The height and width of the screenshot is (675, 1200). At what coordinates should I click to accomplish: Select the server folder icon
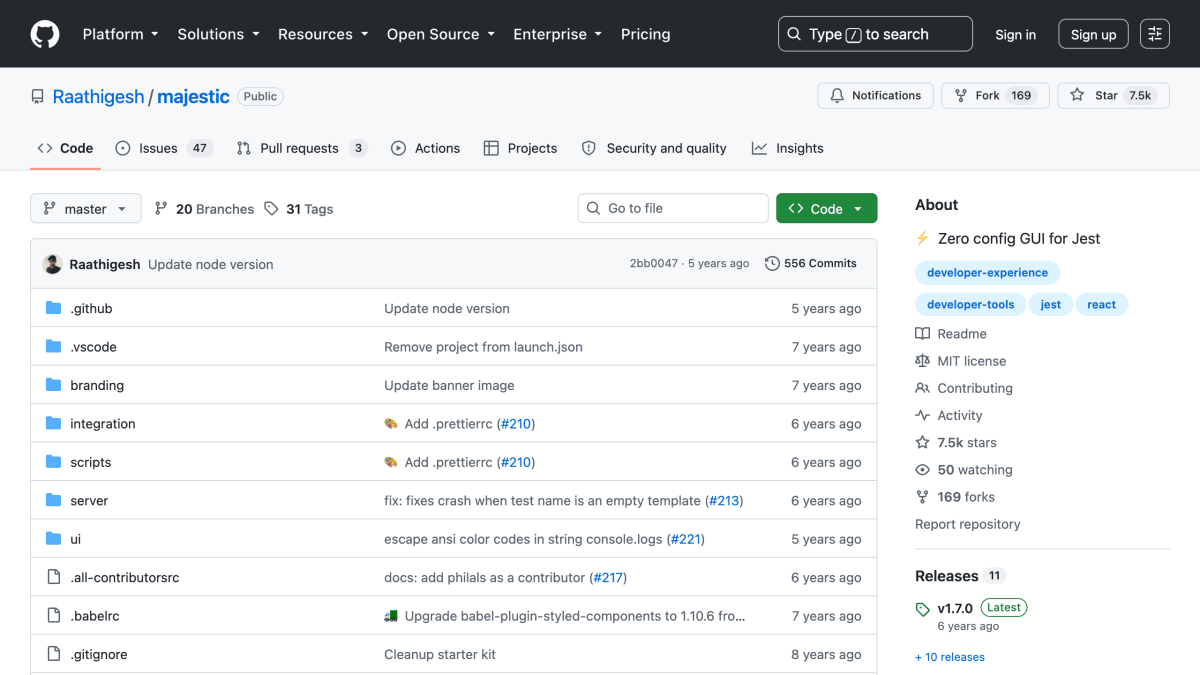[54, 500]
